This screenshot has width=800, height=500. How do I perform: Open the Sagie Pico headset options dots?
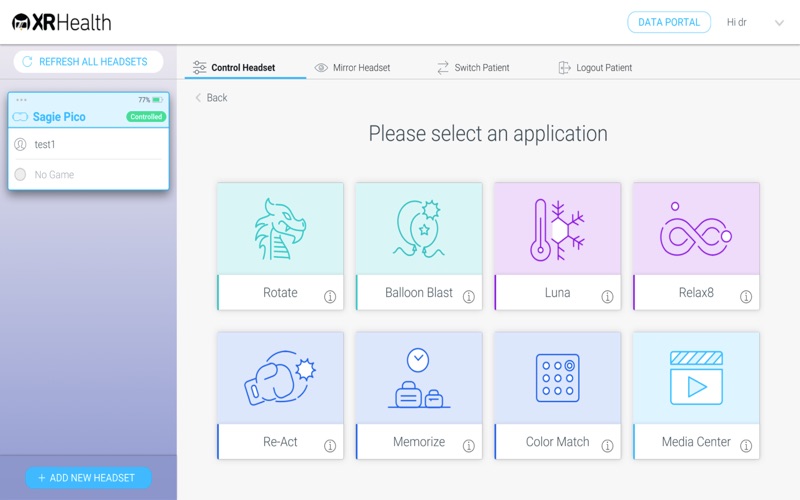[x=21, y=99]
